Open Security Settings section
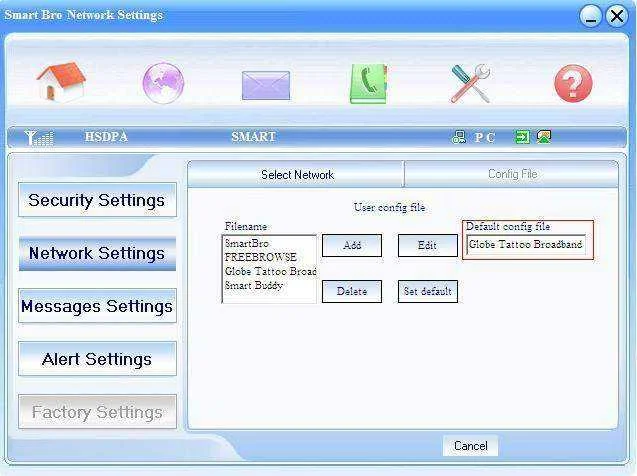Viewport: 637px width, 476px height. tap(97, 200)
